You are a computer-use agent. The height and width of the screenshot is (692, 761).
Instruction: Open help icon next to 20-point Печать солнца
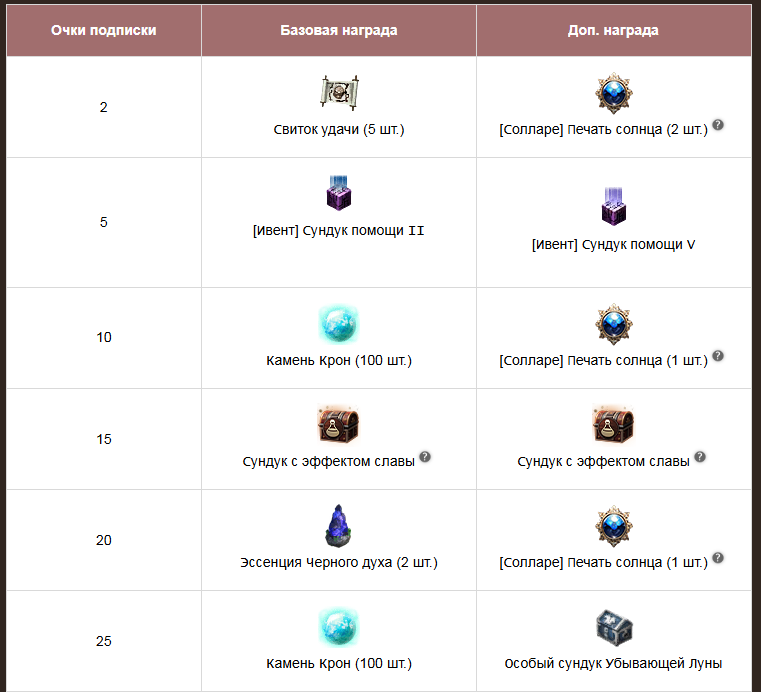click(718, 558)
